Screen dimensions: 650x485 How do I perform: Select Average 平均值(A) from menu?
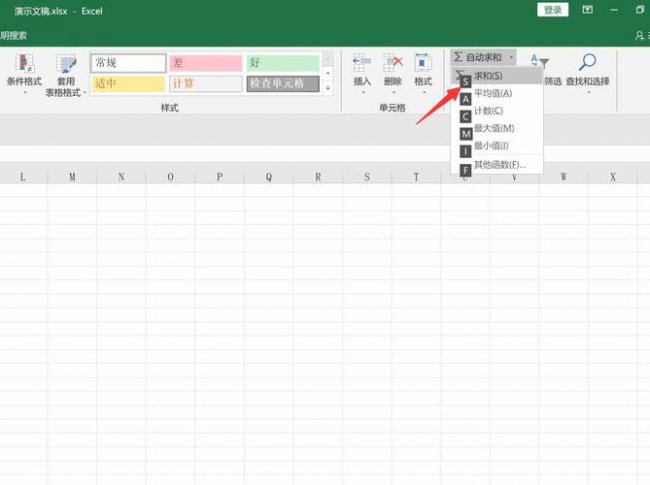(497, 93)
